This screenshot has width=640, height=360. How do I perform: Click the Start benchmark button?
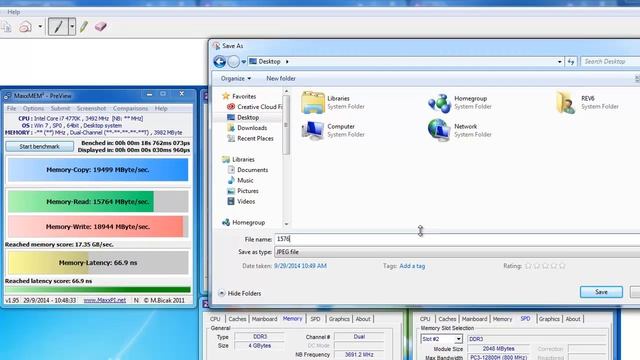(40, 147)
